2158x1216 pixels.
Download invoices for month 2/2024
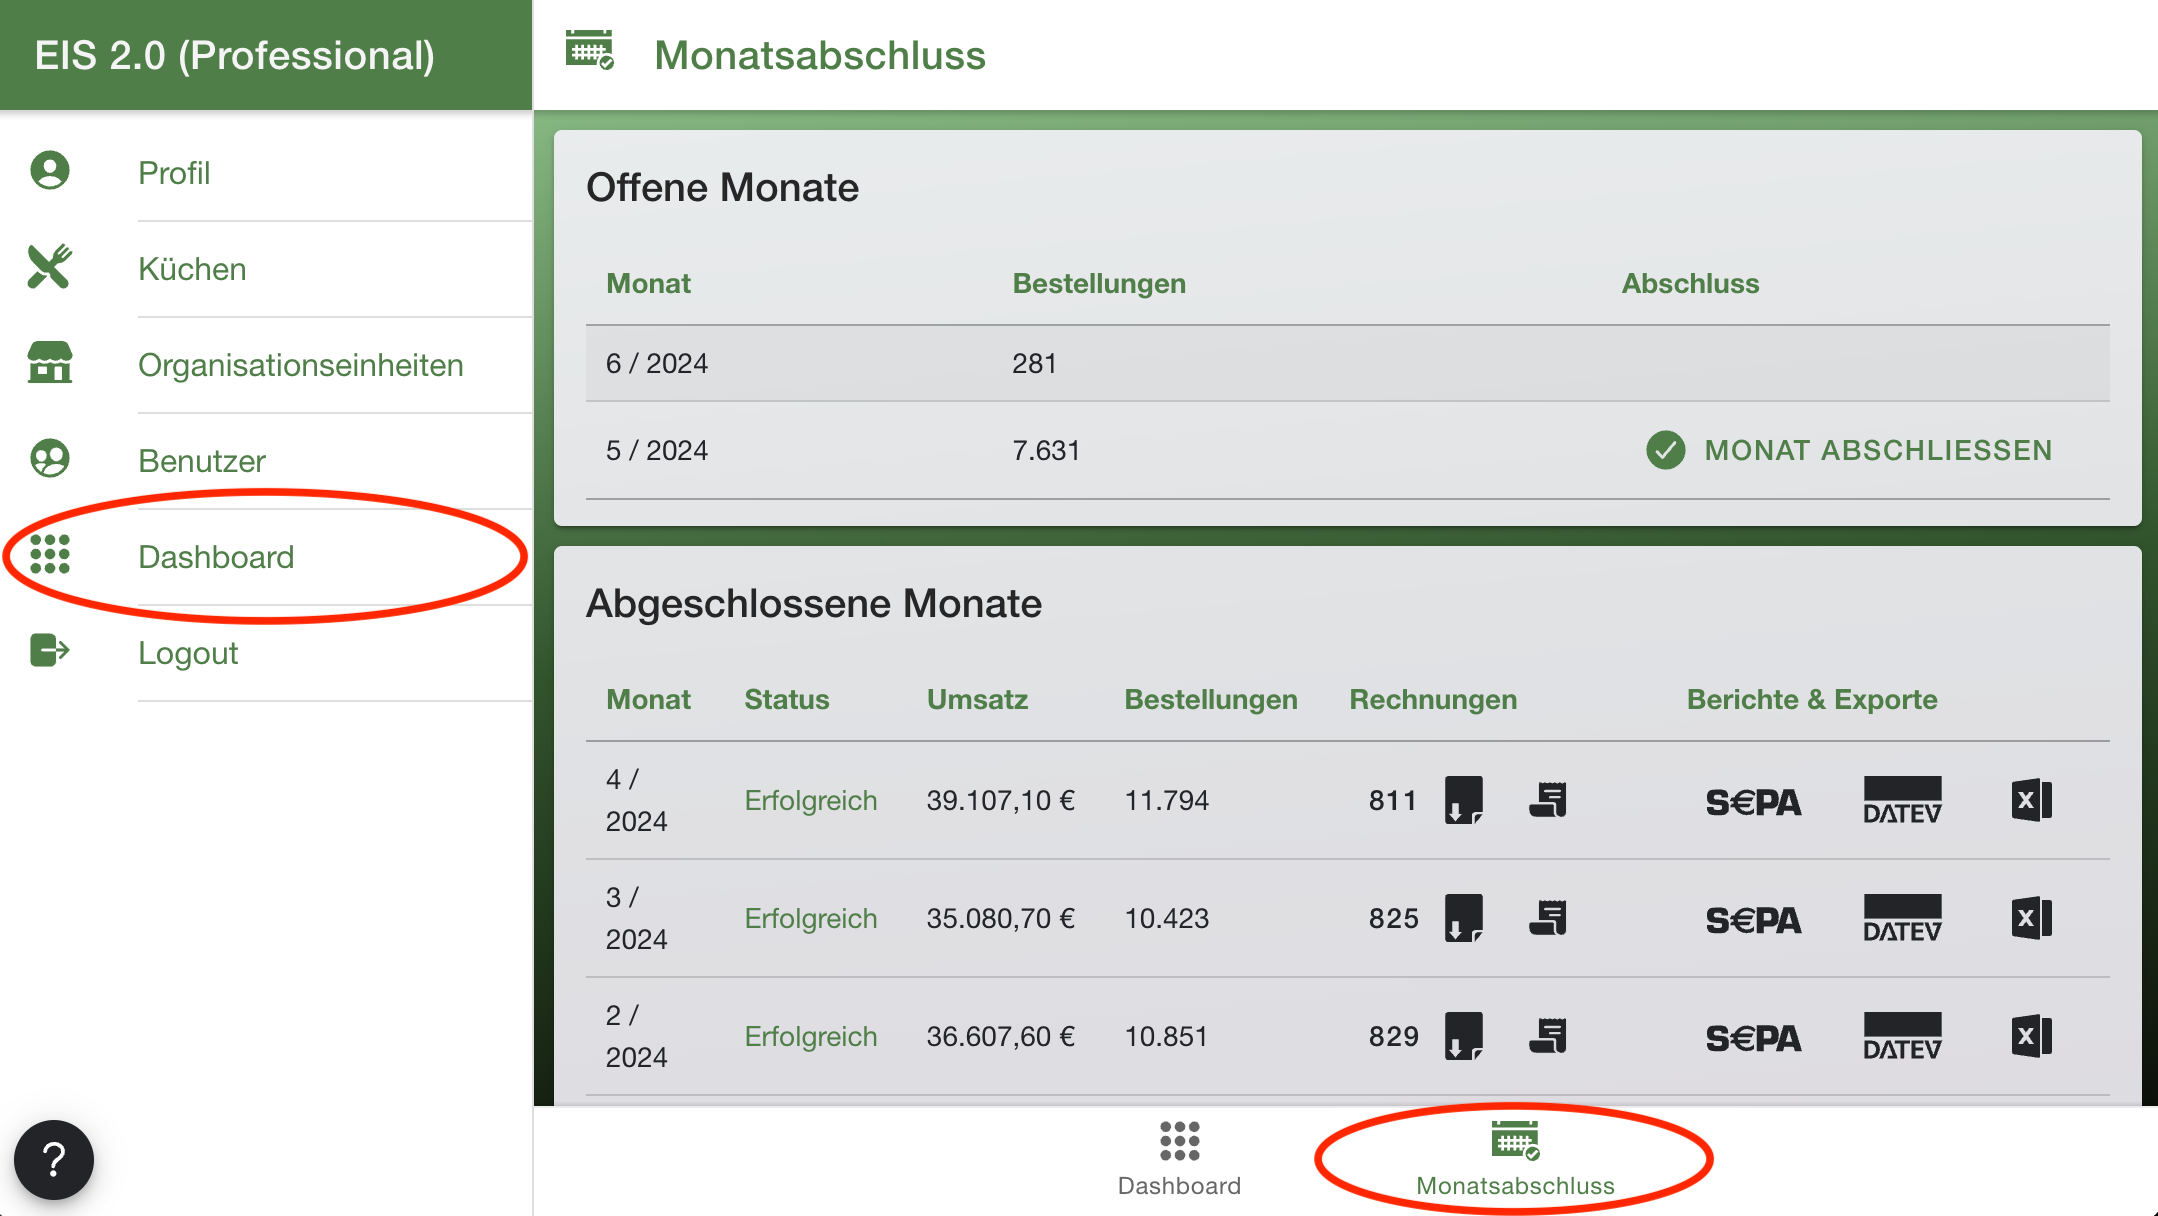point(1463,1036)
